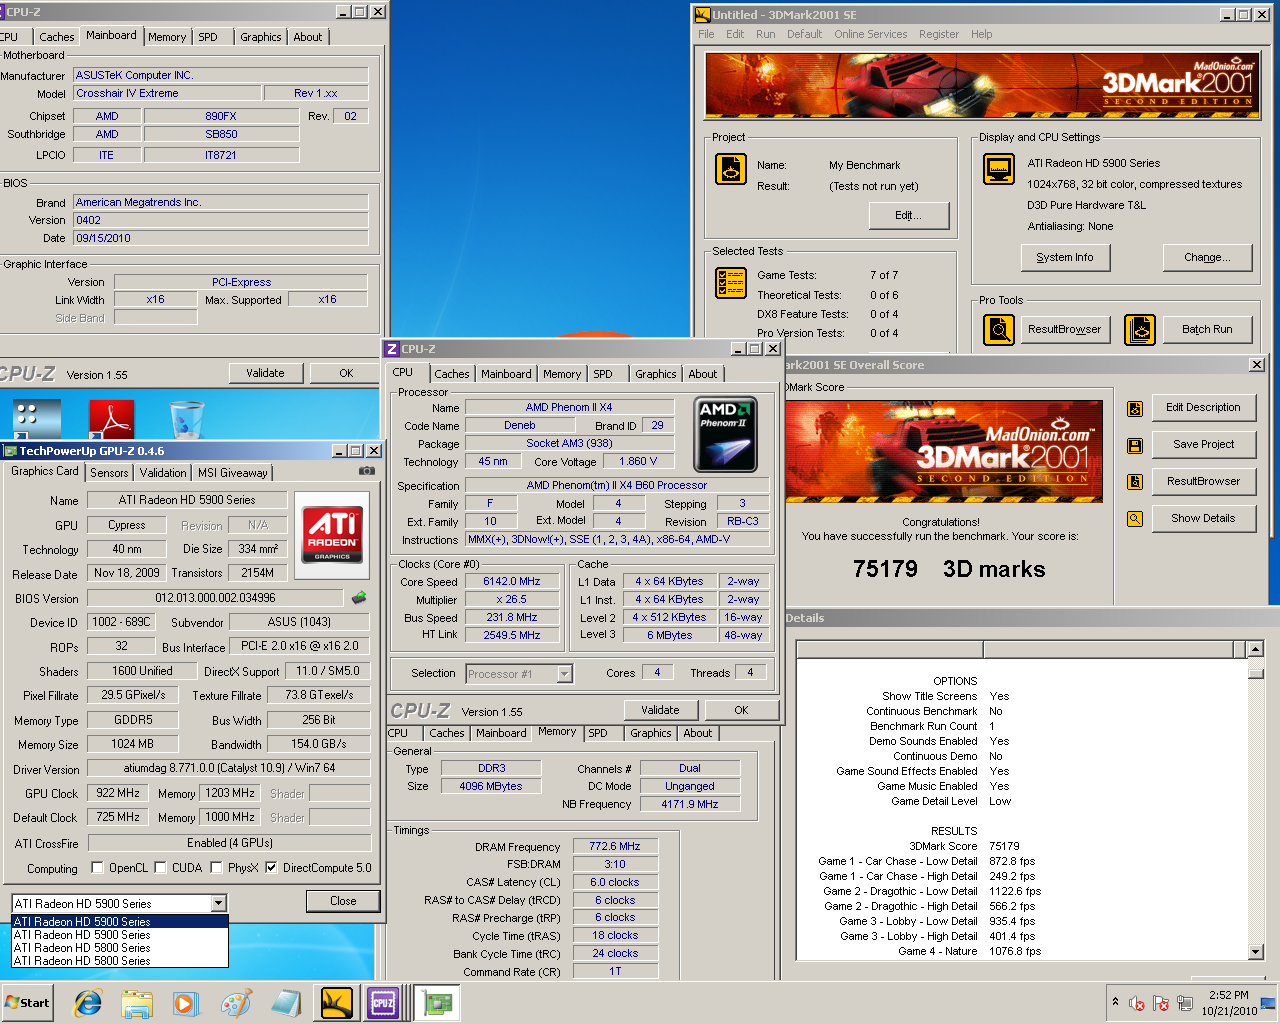
Task: Open the Sensors tab in GPU-Z
Action: (x=109, y=473)
